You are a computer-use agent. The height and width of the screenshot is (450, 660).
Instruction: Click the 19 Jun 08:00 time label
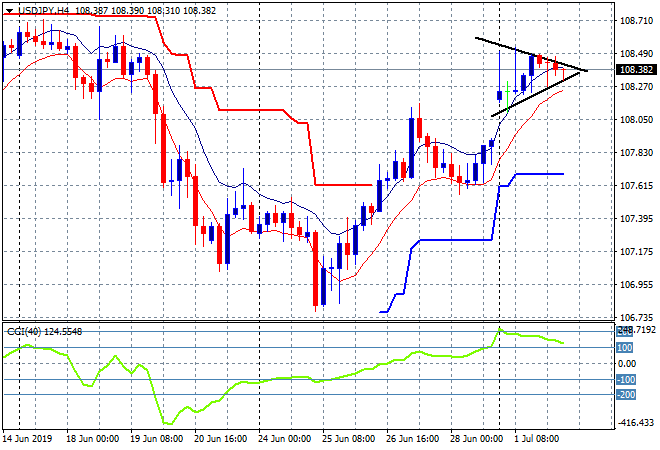(157, 439)
